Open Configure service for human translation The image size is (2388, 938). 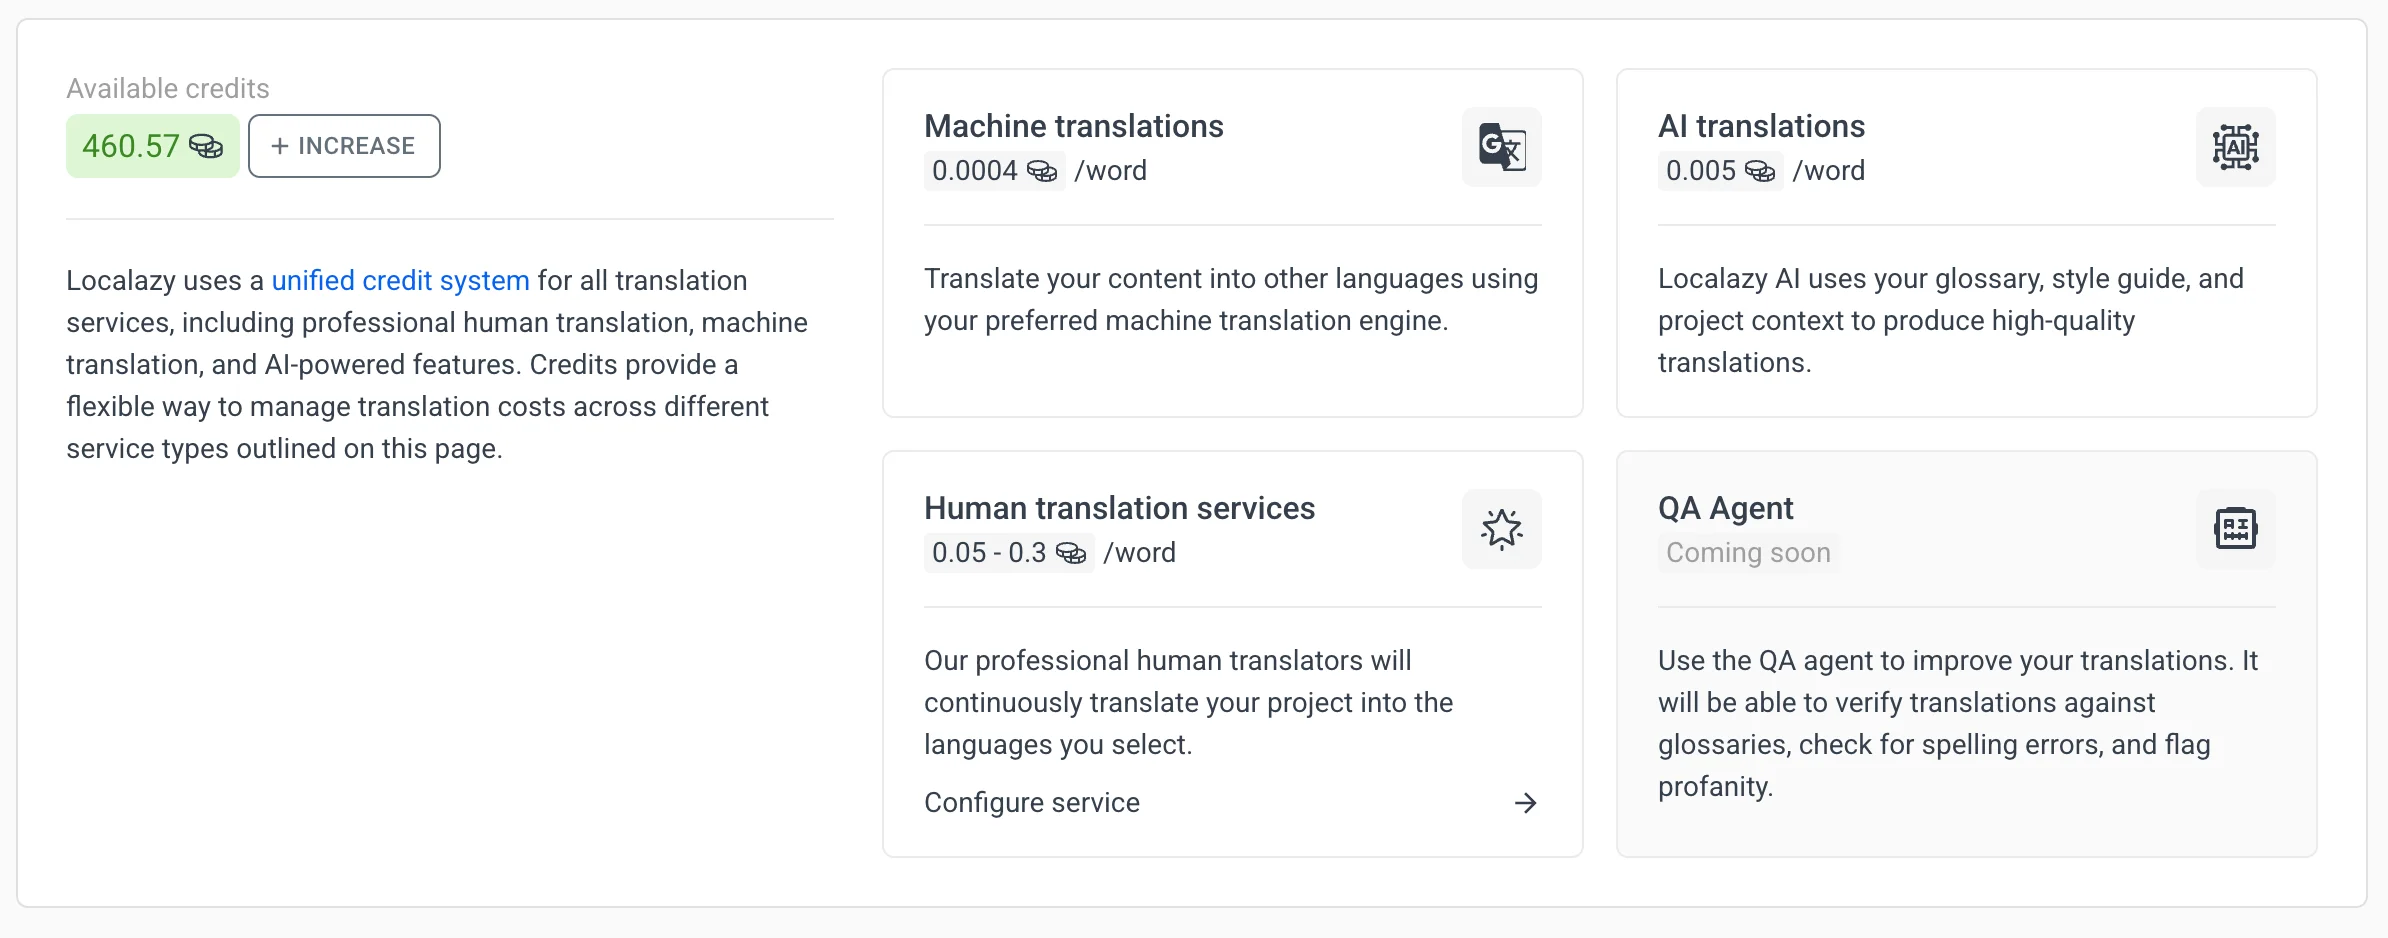click(x=1032, y=803)
